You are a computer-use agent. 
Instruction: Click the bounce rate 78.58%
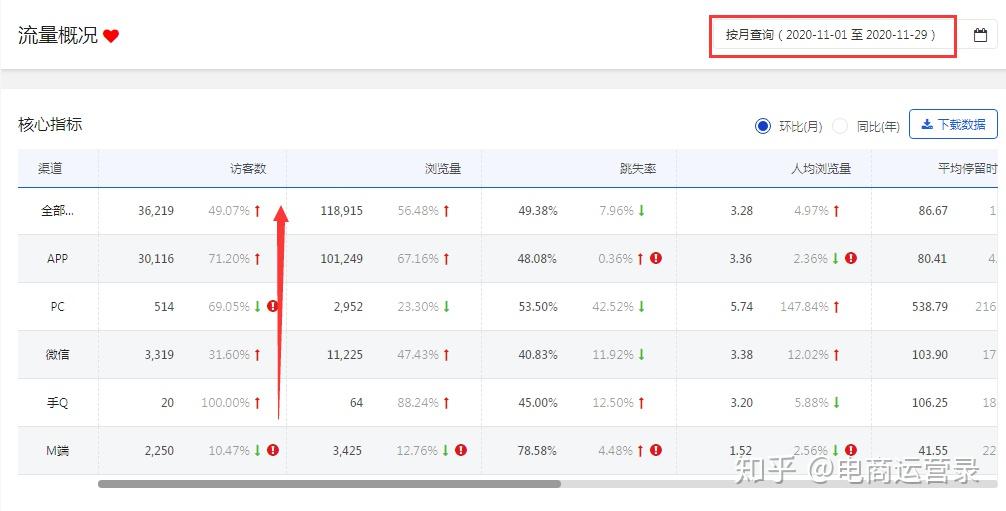tap(538, 451)
